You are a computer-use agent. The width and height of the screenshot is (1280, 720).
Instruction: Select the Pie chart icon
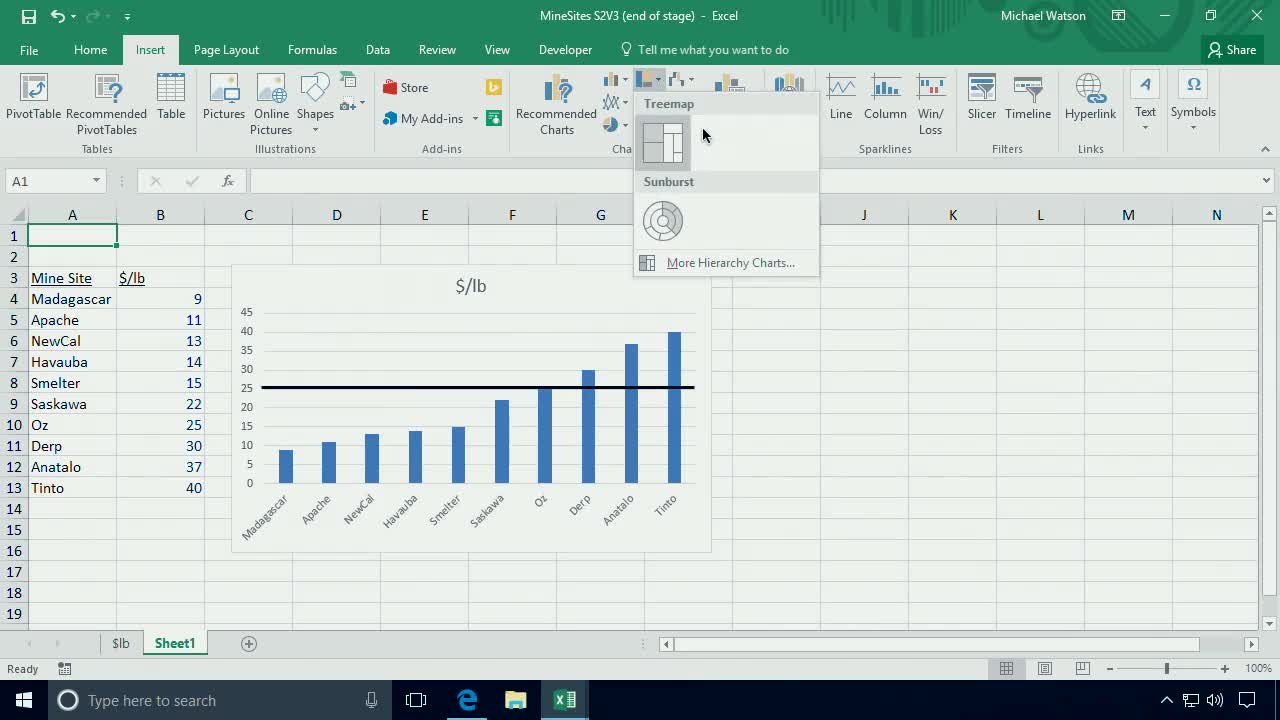coord(610,124)
